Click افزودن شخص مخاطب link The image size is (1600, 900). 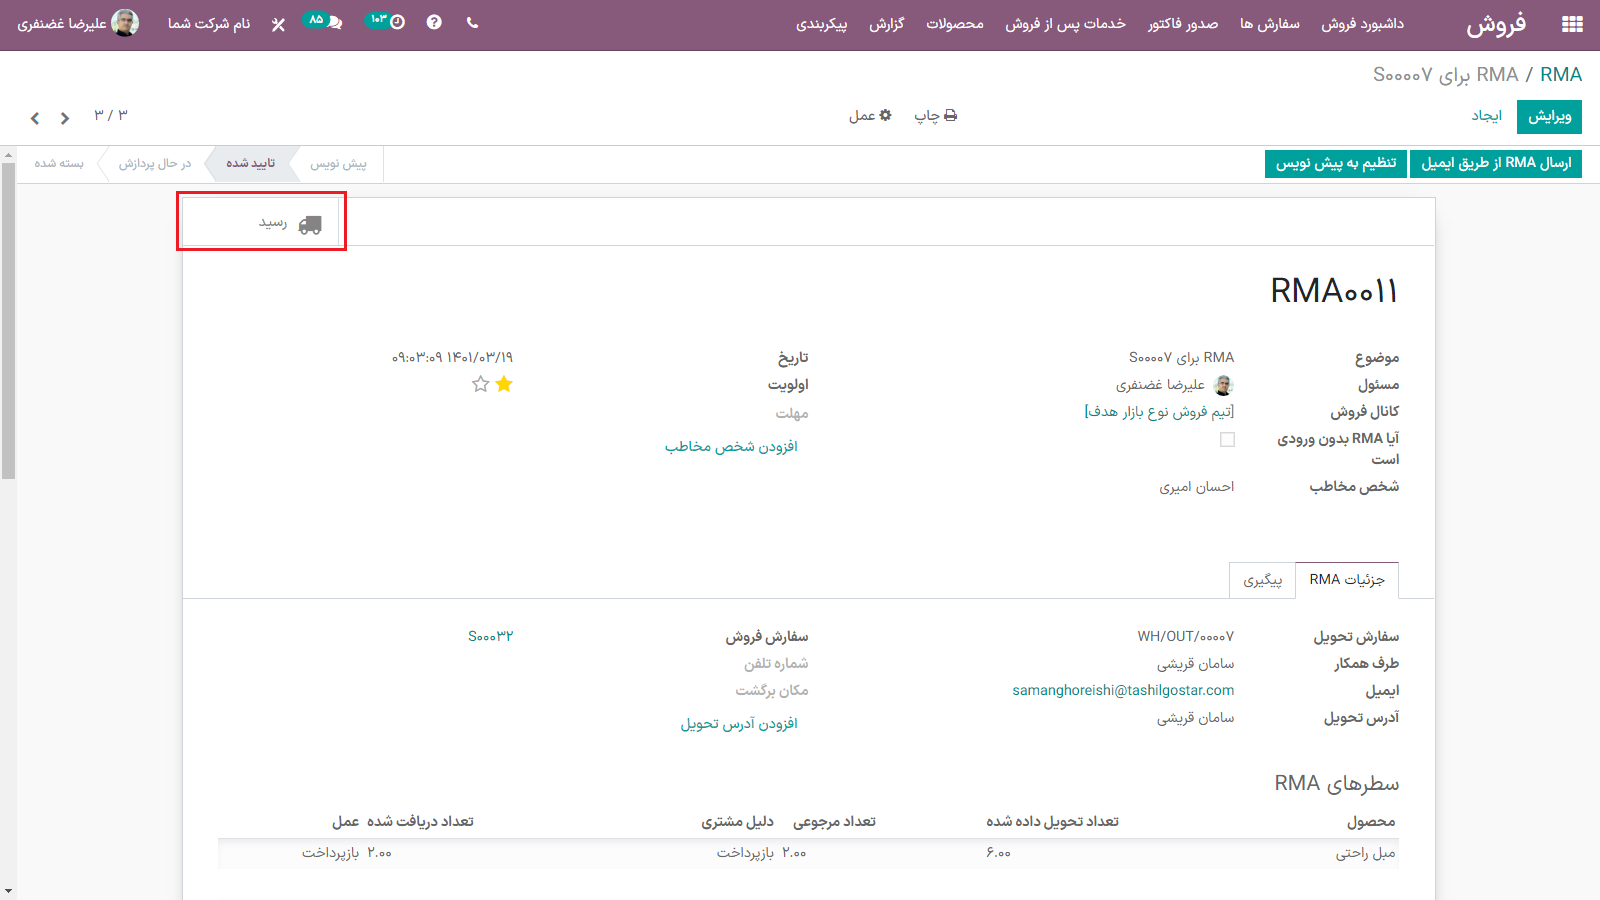point(731,446)
